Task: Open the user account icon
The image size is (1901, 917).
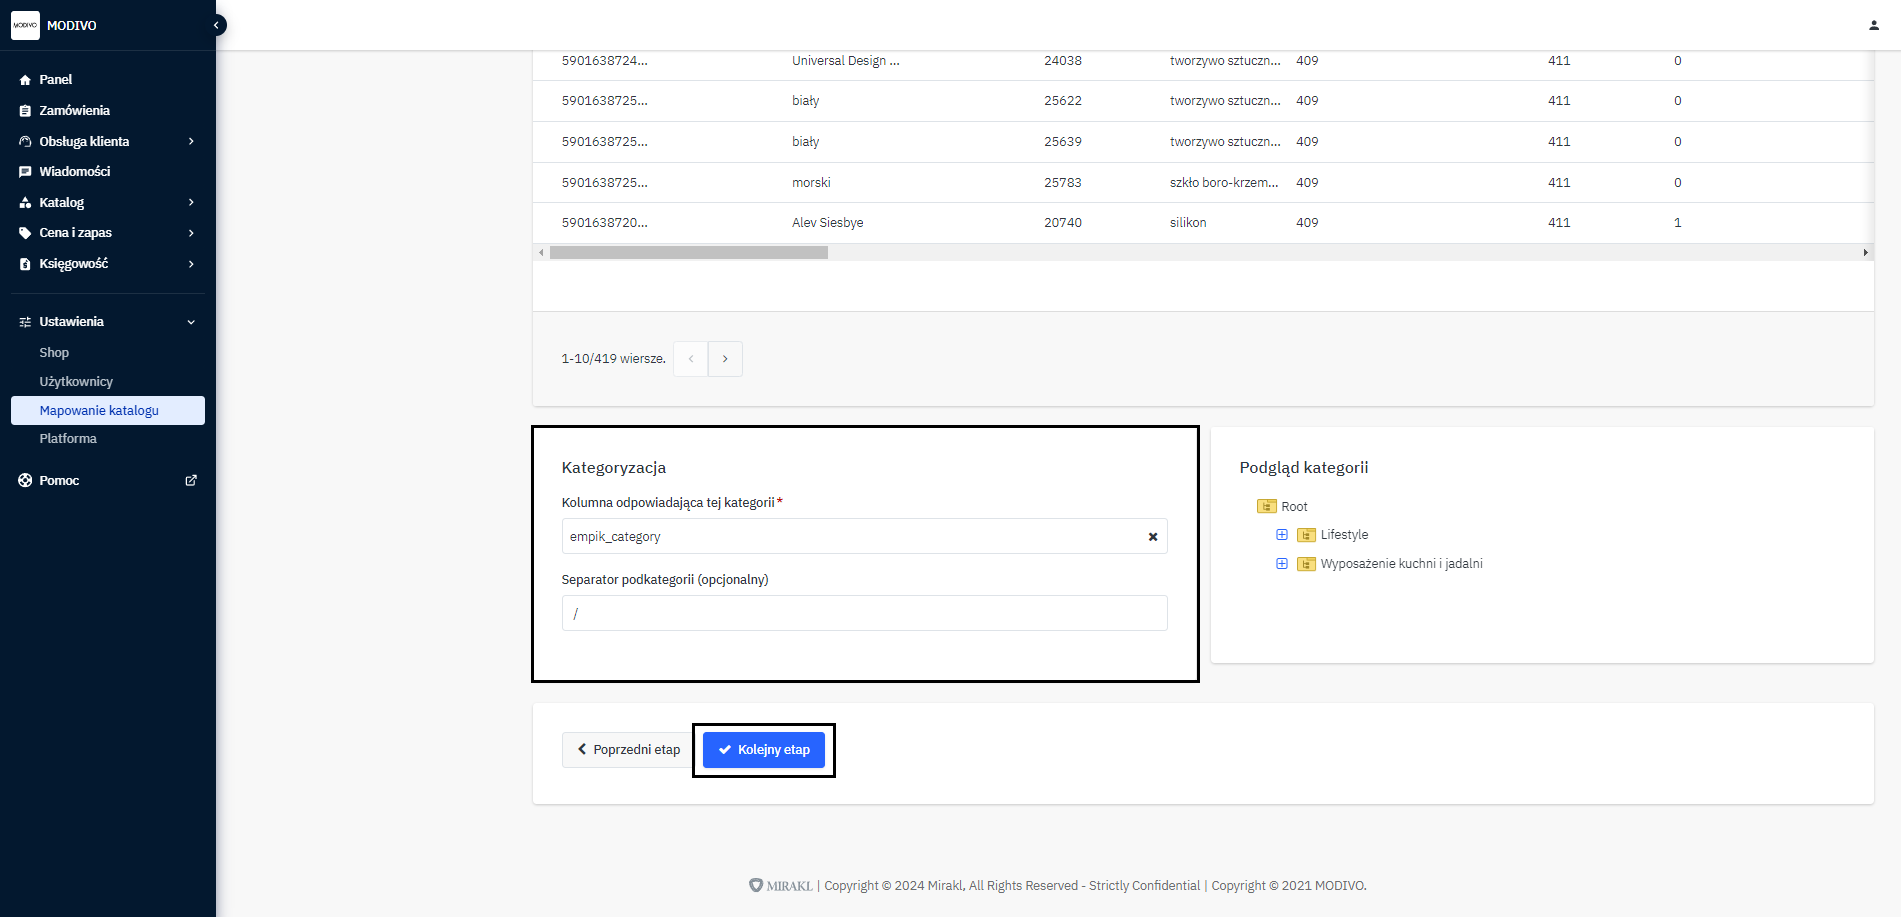Action: pos(1873,25)
